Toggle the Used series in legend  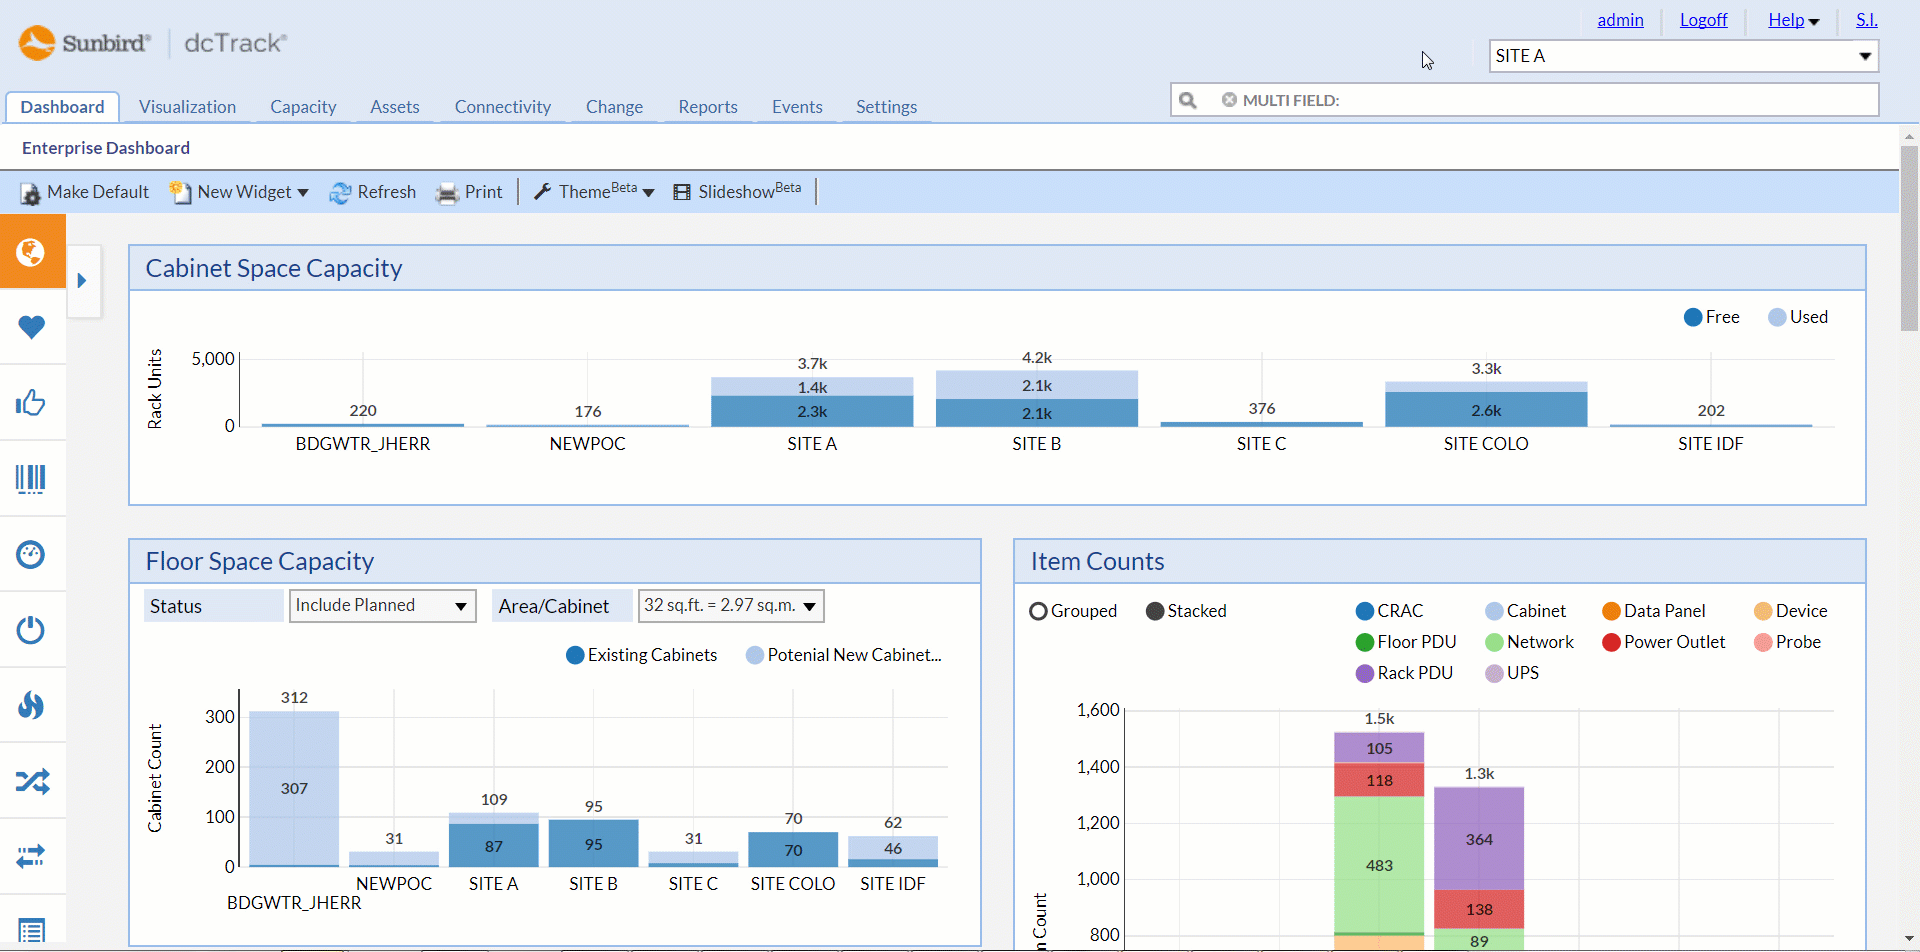coord(1797,317)
